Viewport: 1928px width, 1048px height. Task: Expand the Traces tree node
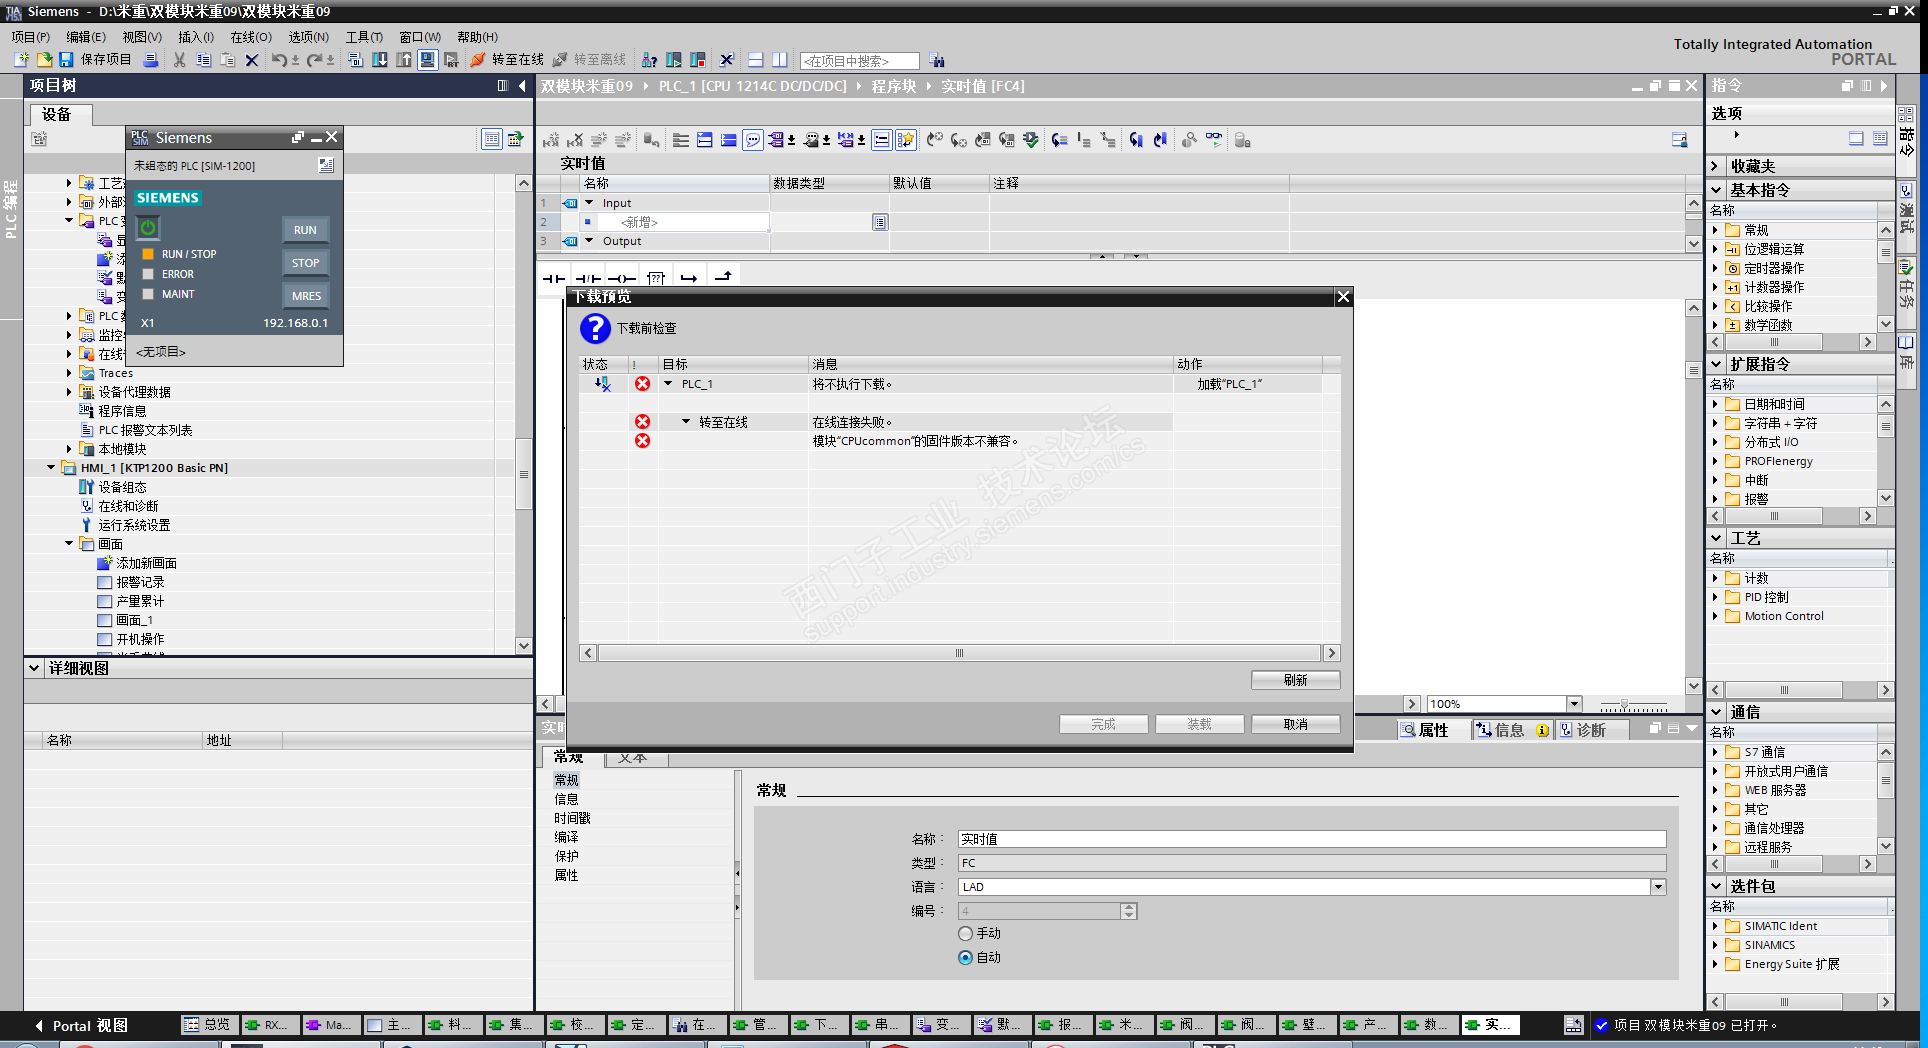tap(69, 373)
